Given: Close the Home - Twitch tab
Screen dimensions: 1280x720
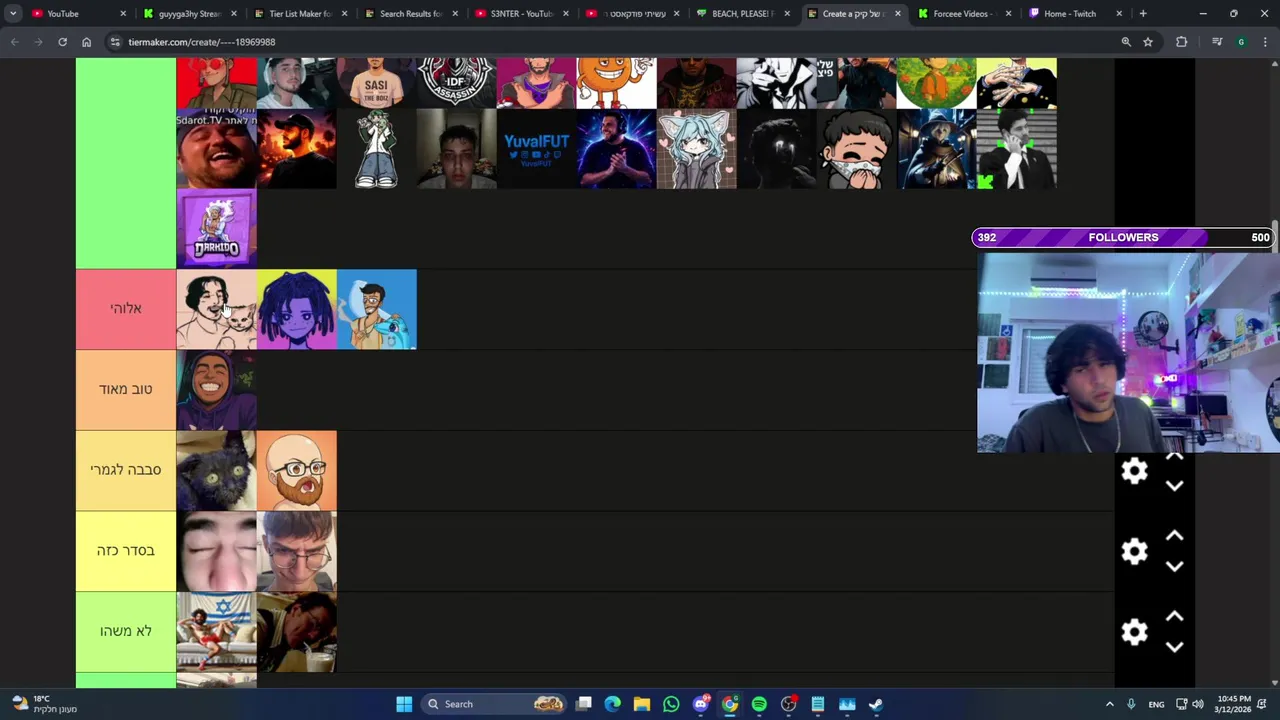Looking at the screenshot, I should pos(1119,14).
